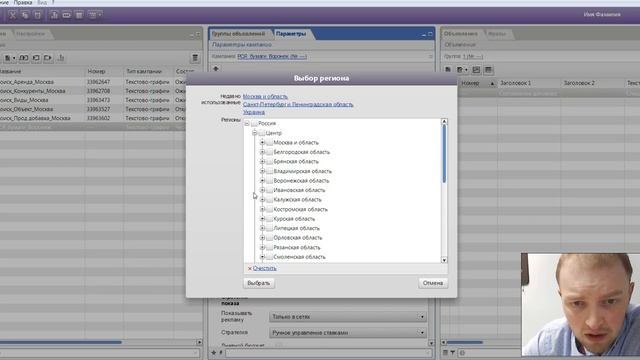Open the Показывать рекламу dropdown 'Только в сетях'

tap(348, 317)
